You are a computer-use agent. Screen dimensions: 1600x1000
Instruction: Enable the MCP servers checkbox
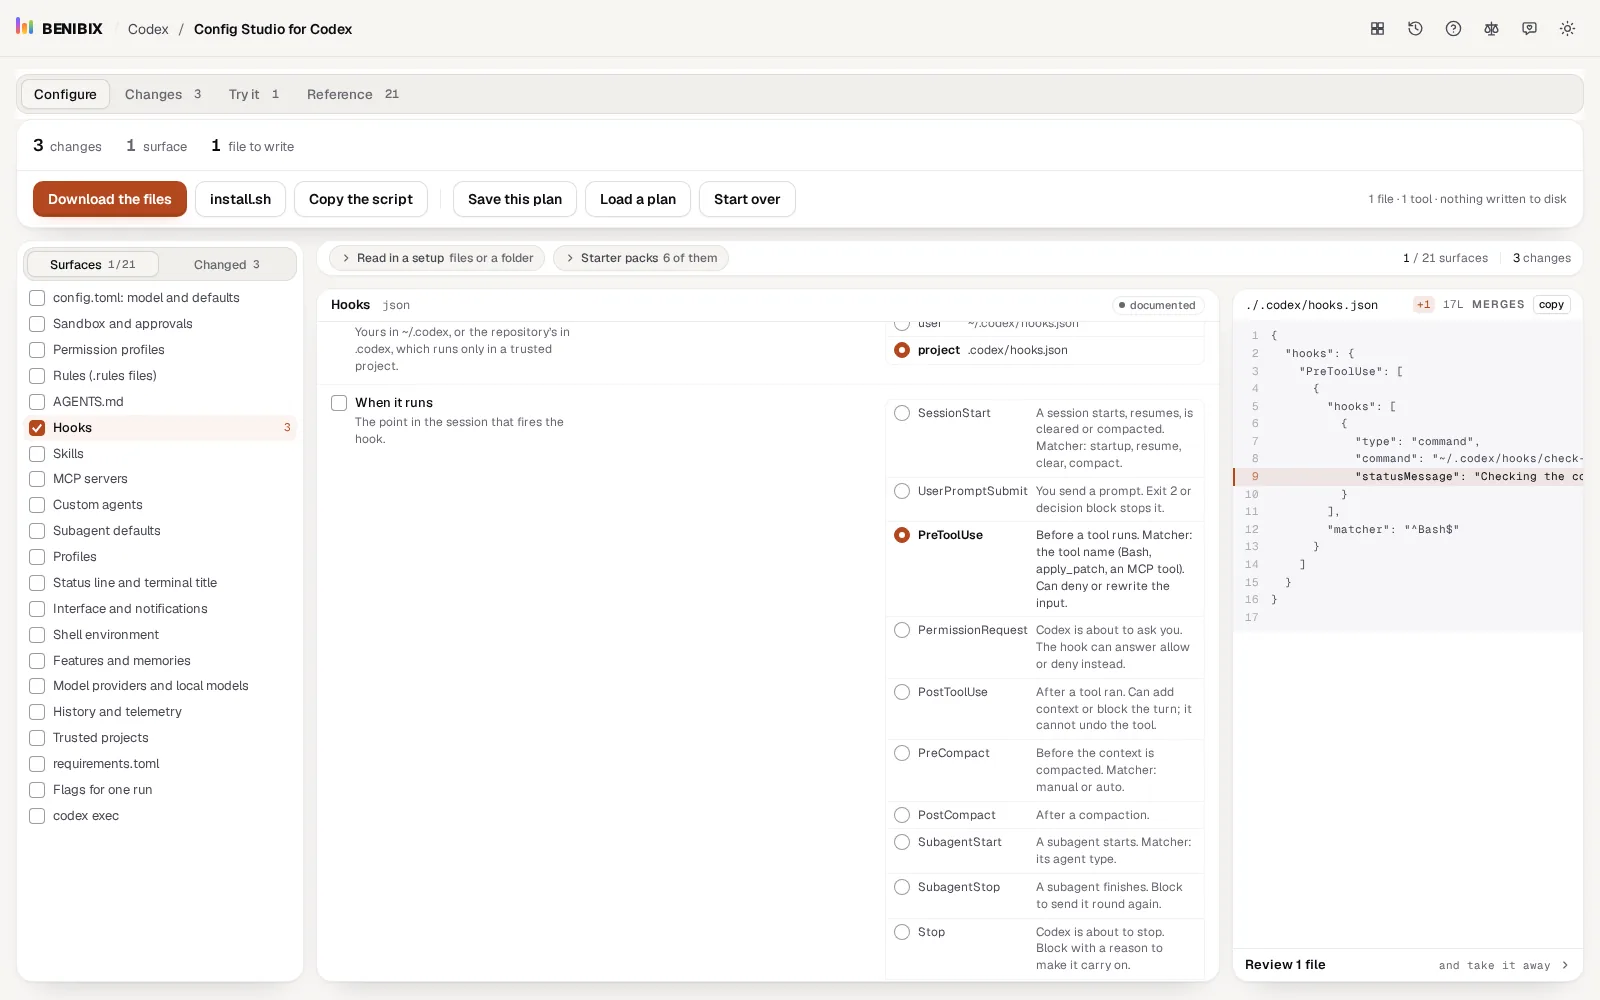37,479
